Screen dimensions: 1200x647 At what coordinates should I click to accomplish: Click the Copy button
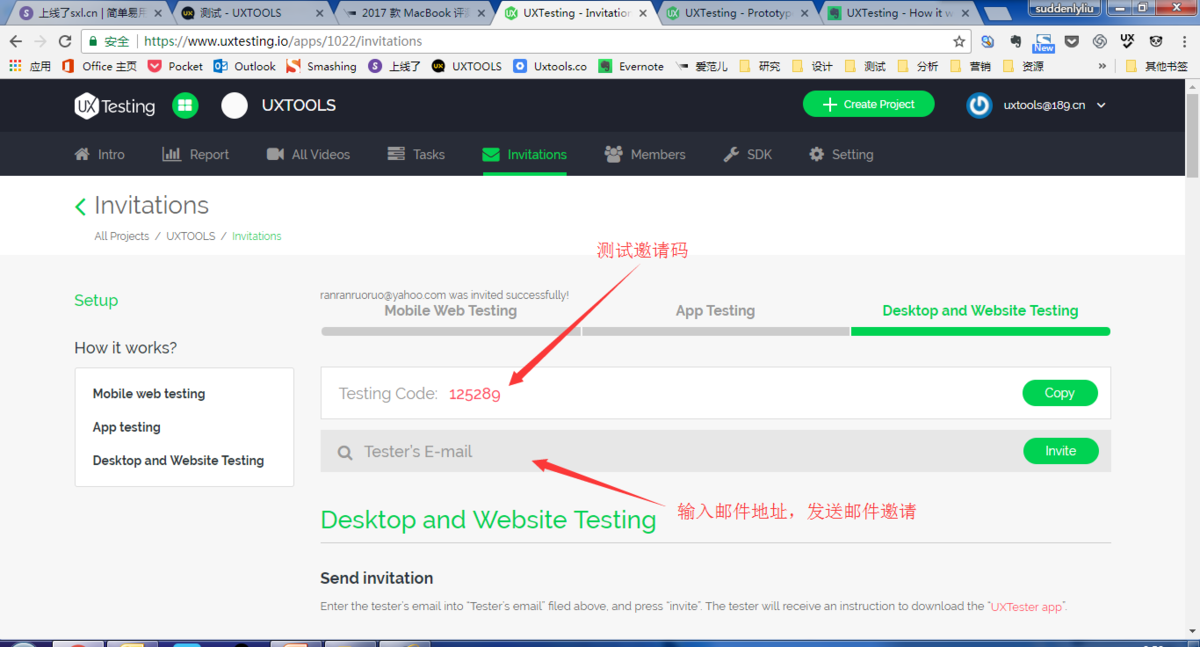[1060, 393]
